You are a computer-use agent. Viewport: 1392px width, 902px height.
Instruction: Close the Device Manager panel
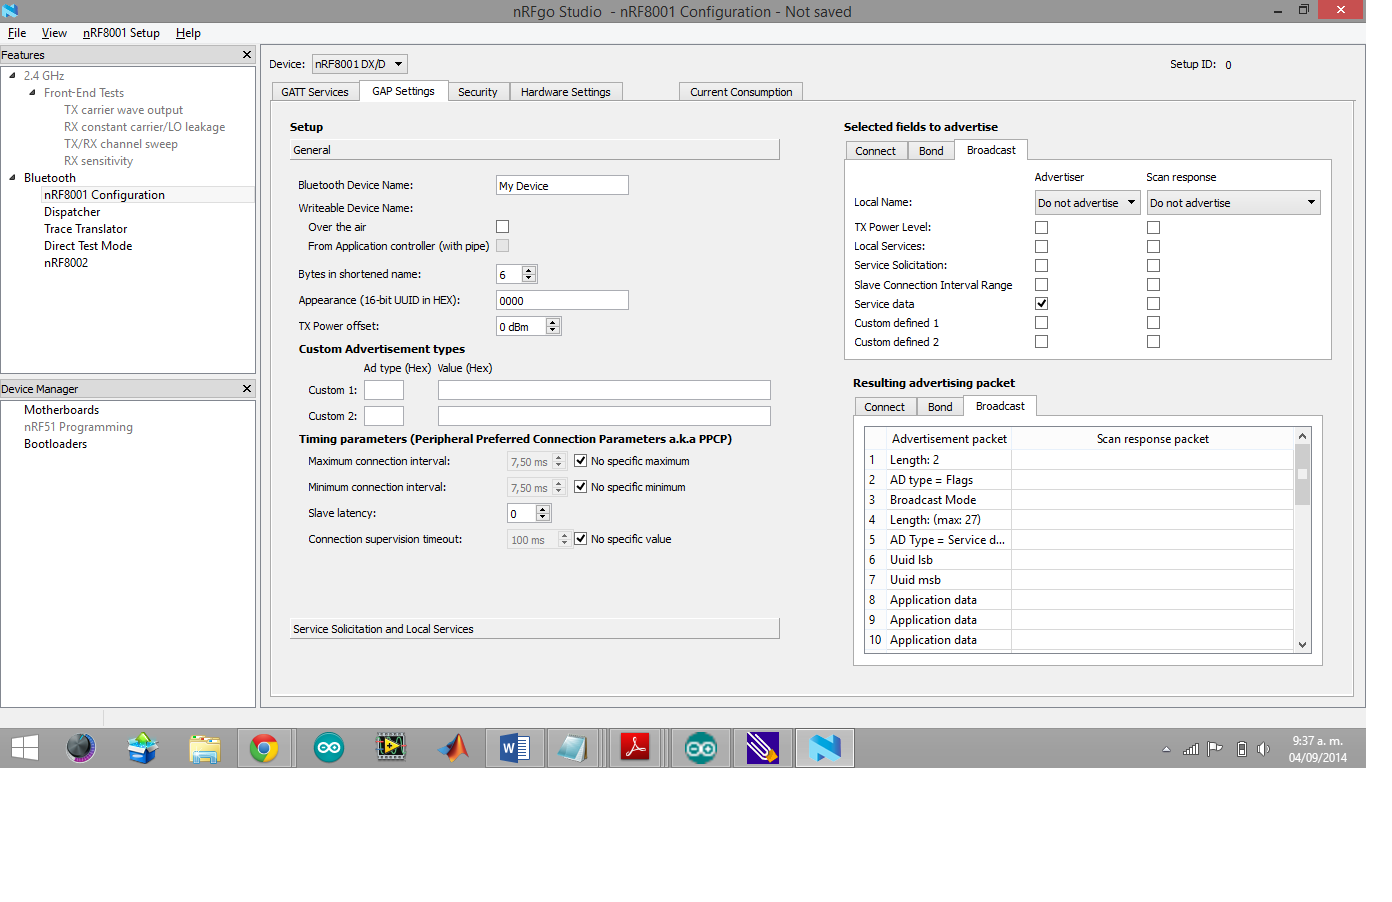pos(247,388)
